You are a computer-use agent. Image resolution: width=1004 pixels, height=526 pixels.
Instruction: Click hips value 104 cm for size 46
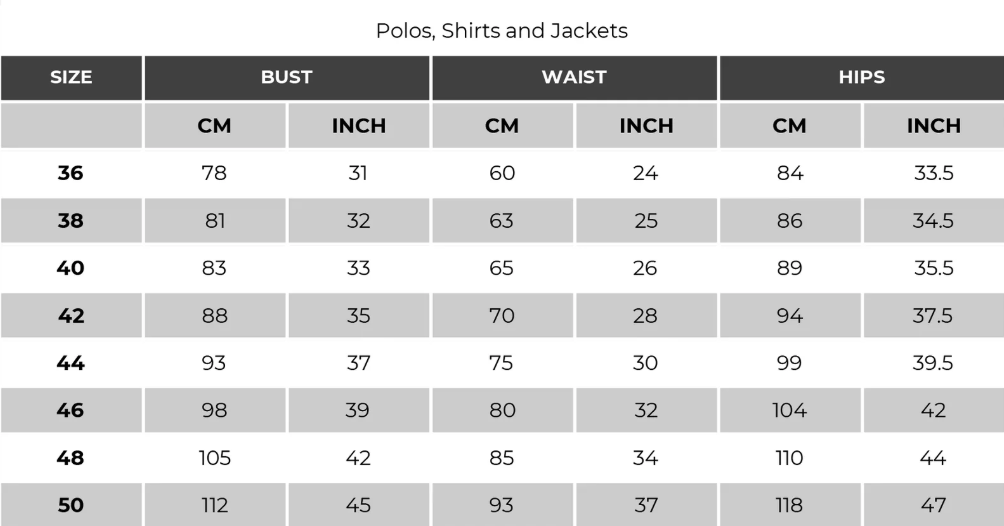[789, 410]
